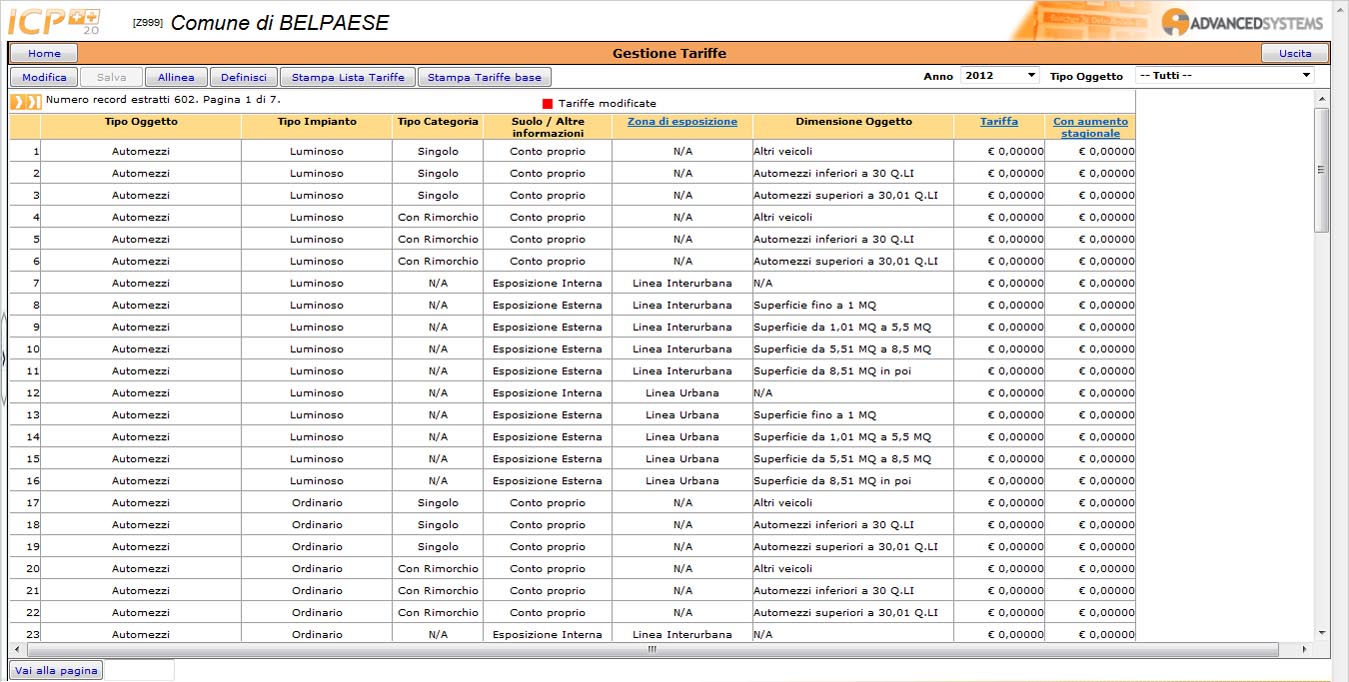Click 'Altri veicoli' in row 20
This screenshot has width=1349, height=682.
coord(783,569)
